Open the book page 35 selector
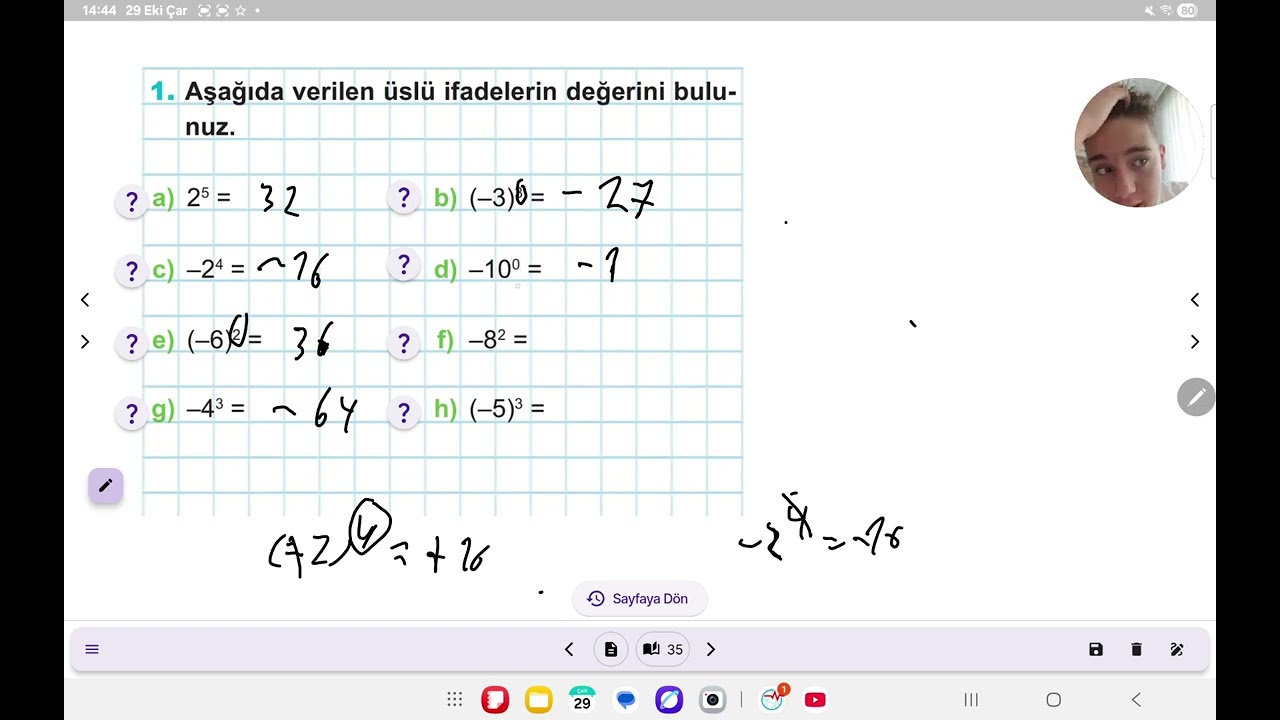The width and height of the screenshot is (1280, 720). point(663,650)
